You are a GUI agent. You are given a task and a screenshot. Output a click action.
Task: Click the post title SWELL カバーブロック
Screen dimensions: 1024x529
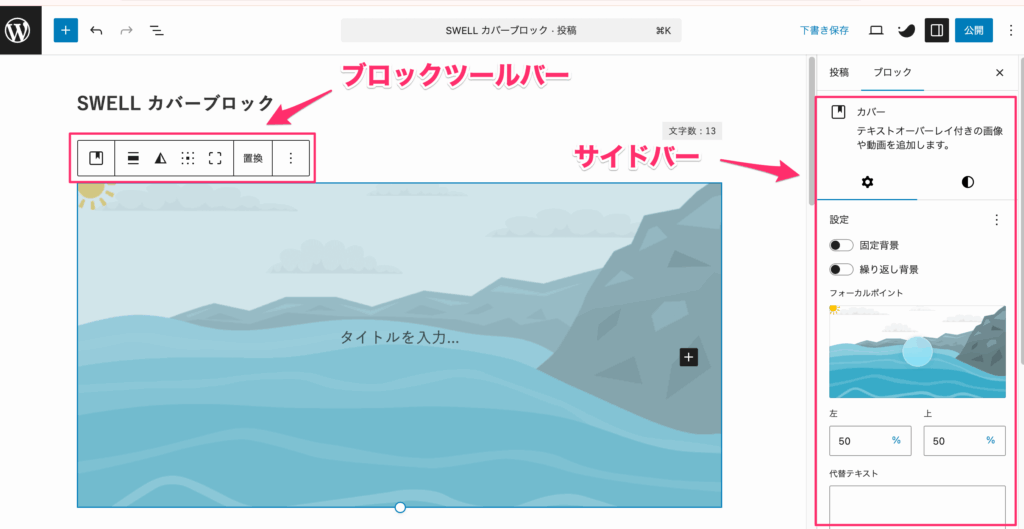pos(175,103)
